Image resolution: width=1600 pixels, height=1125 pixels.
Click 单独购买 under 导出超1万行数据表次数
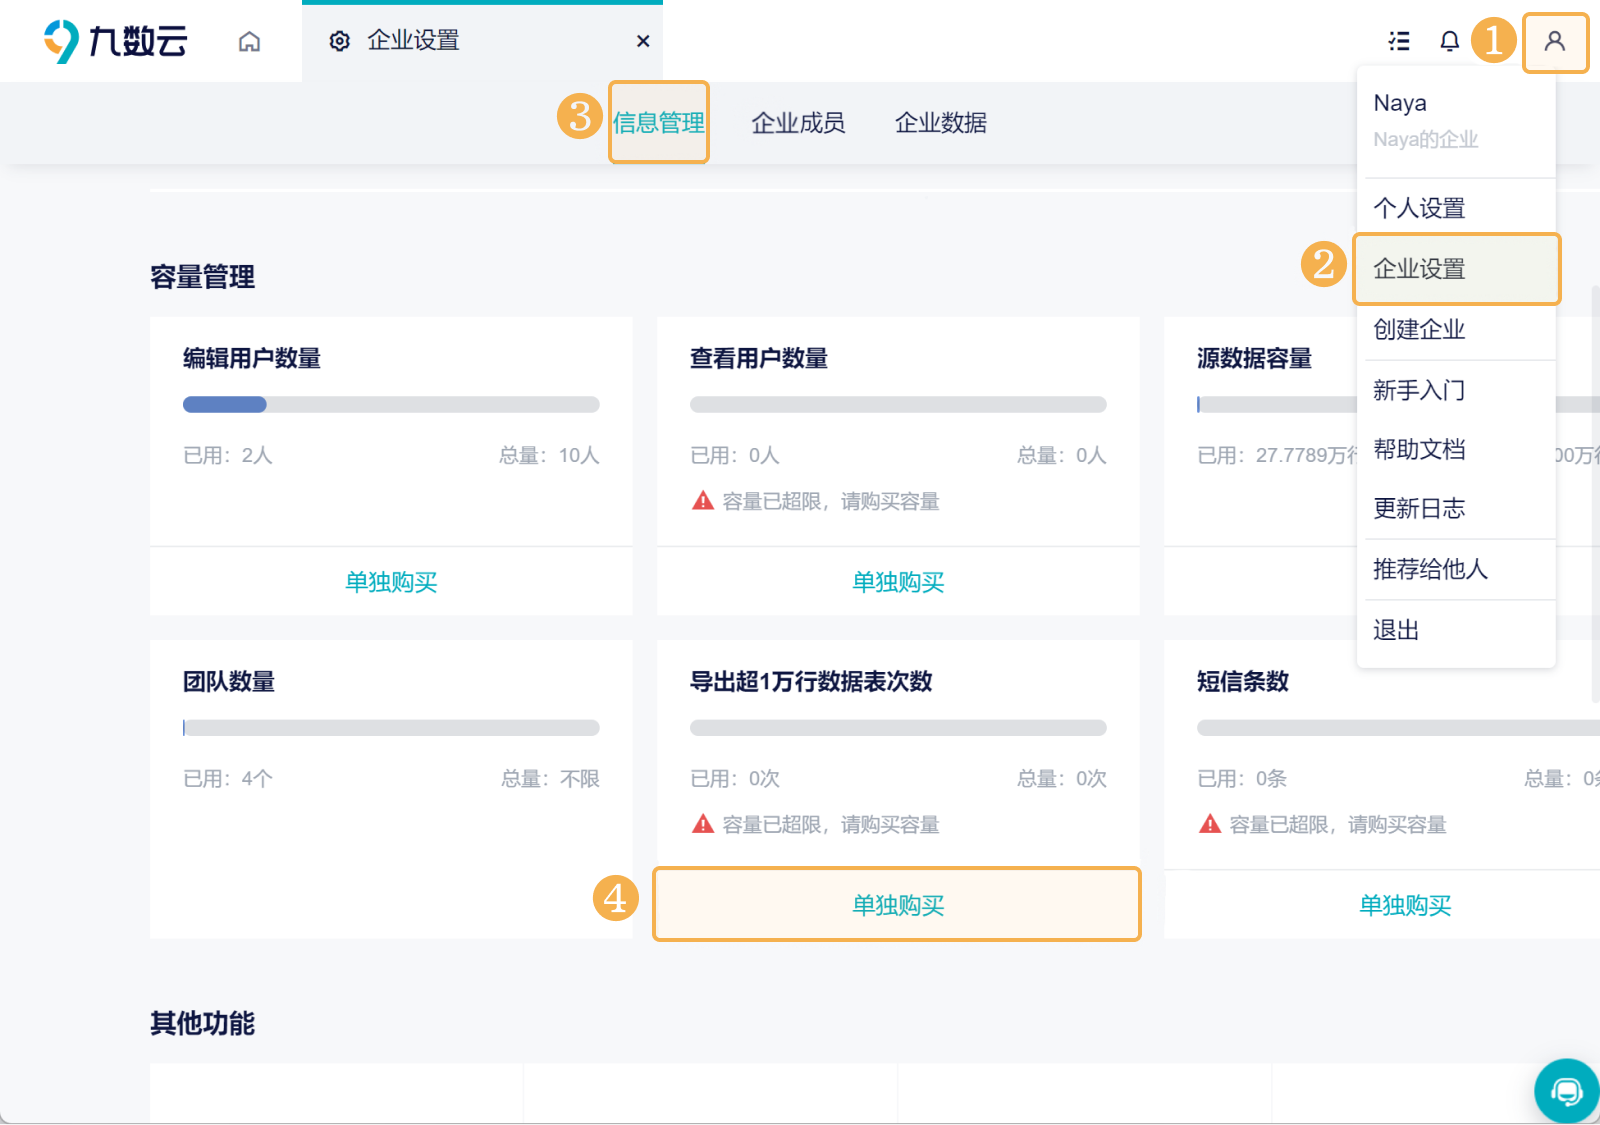[x=897, y=905]
